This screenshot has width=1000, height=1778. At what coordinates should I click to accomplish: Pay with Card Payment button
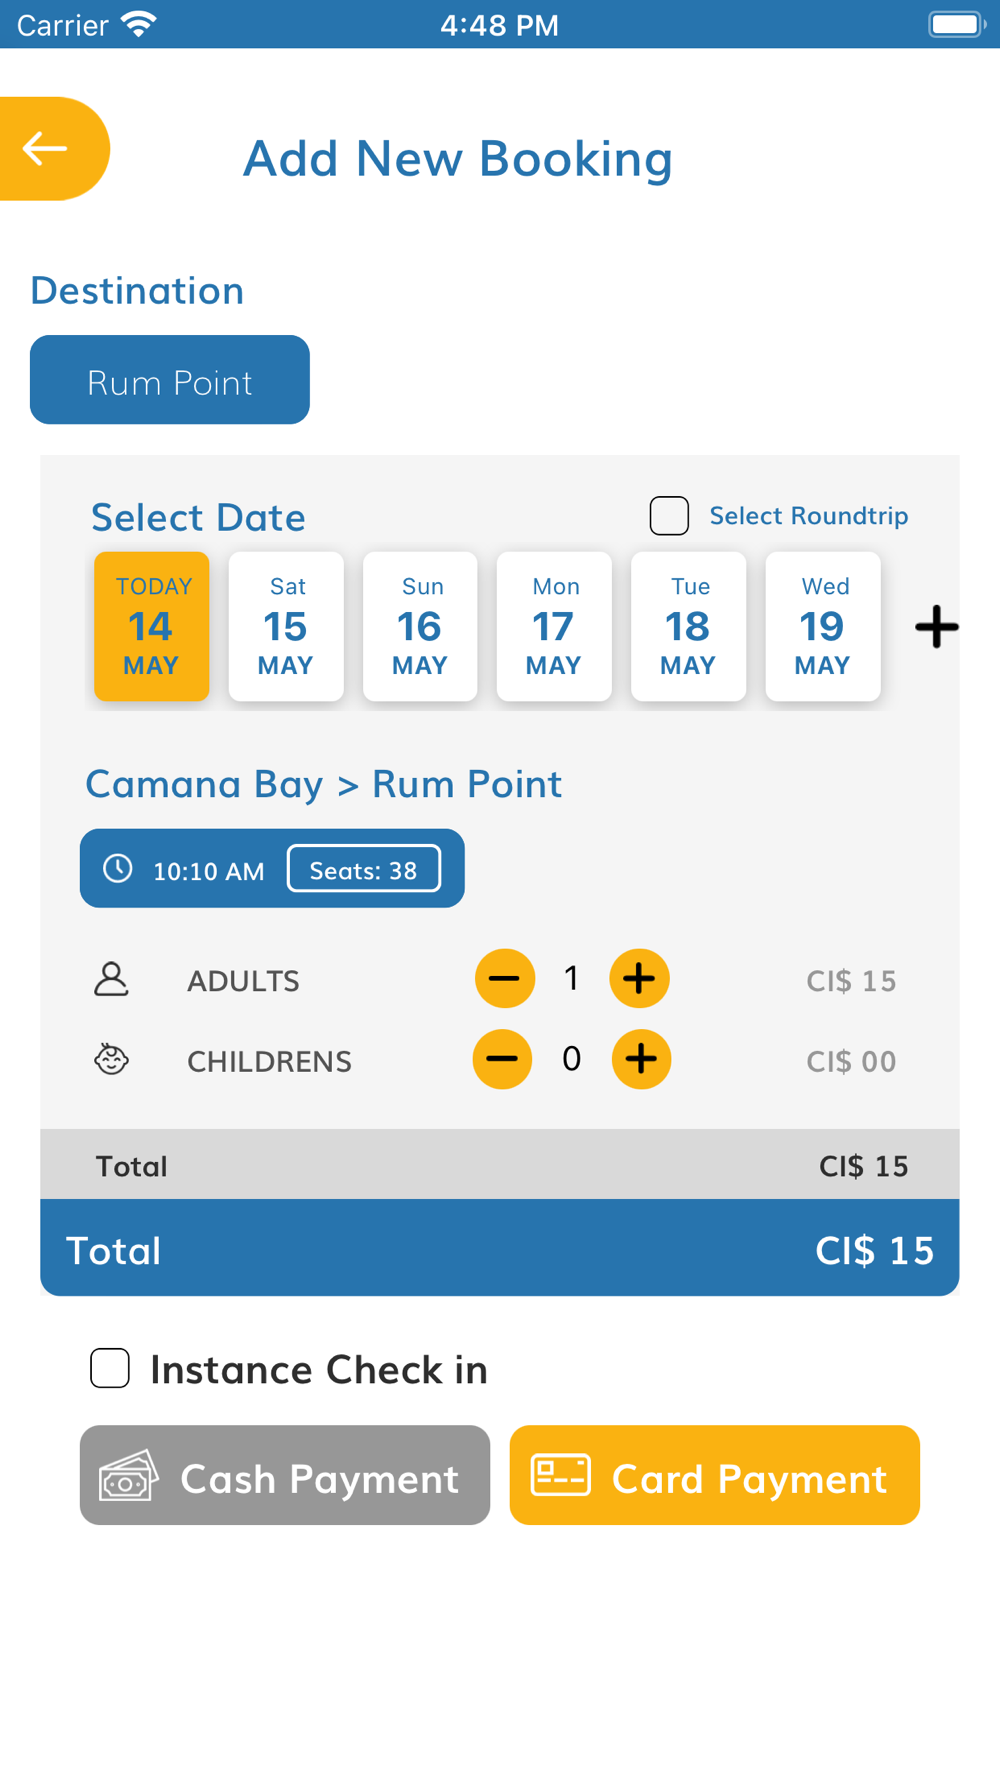click(x=715, y=1475)
